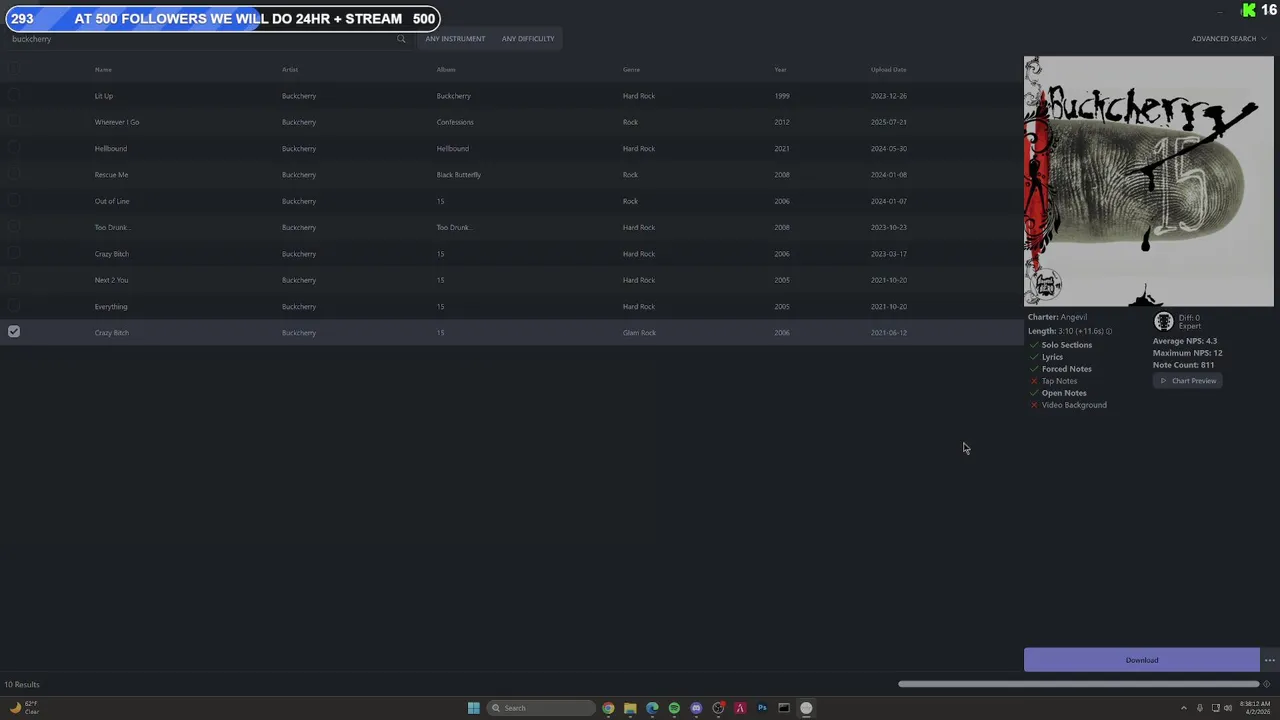This screenshot has width=1280, height=720.
Task: Tick the checkbox for Lit Up
Action: click(14, 95)
